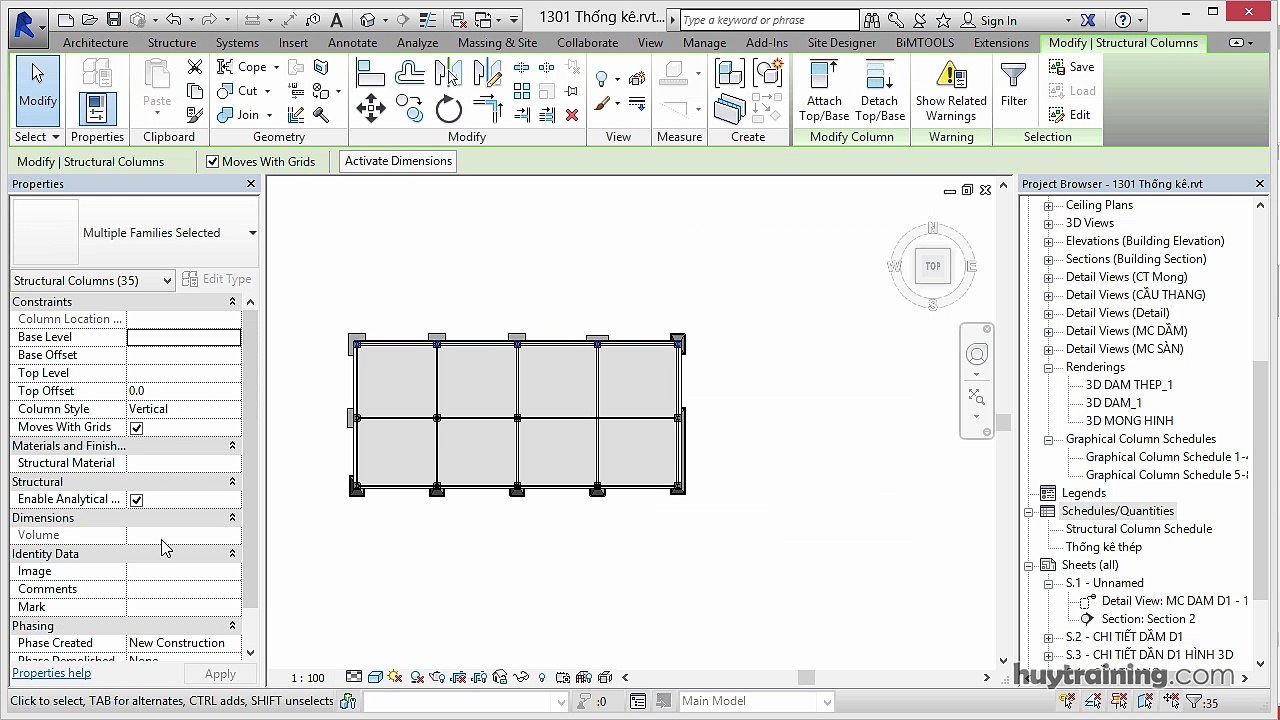Click the Help question mark icon

(1122, 20)
